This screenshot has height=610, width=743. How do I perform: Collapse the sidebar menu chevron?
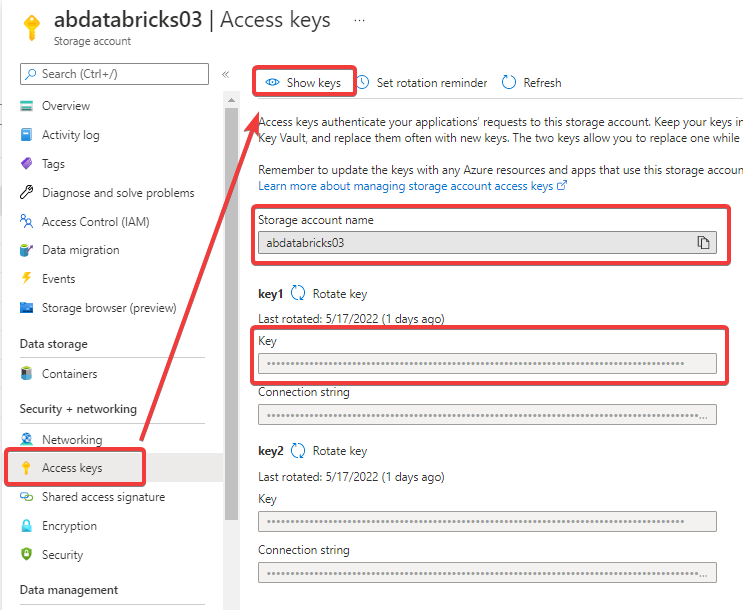point(226,74)
